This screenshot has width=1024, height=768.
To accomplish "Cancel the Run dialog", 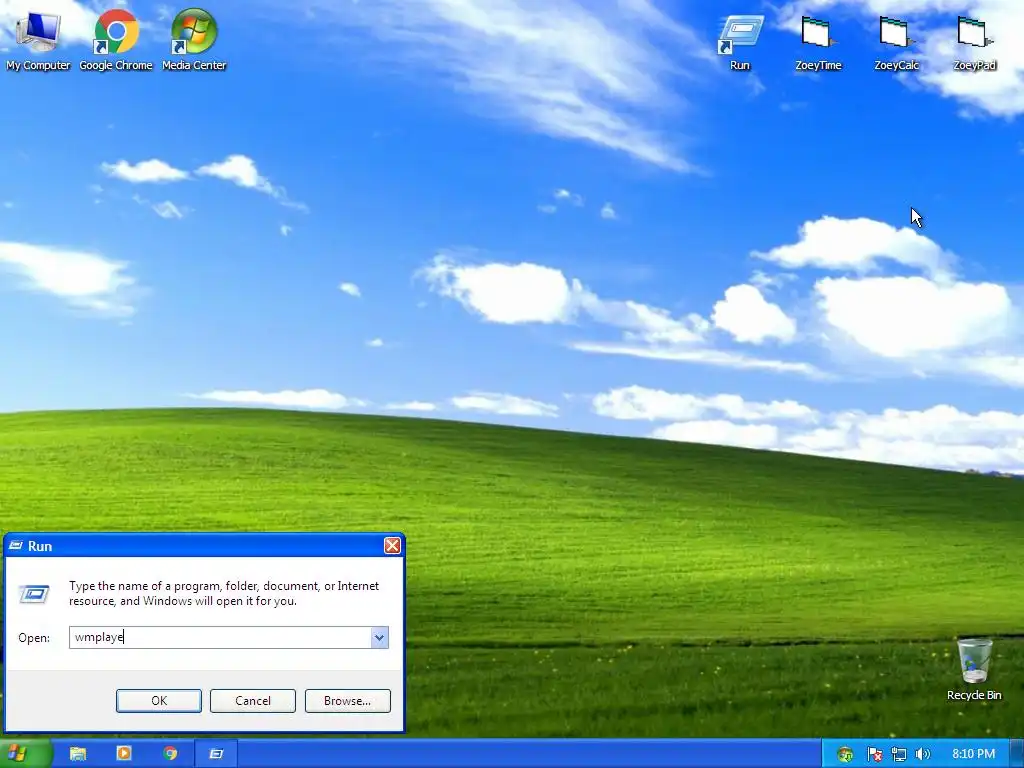I will click(x=253, y=701).
